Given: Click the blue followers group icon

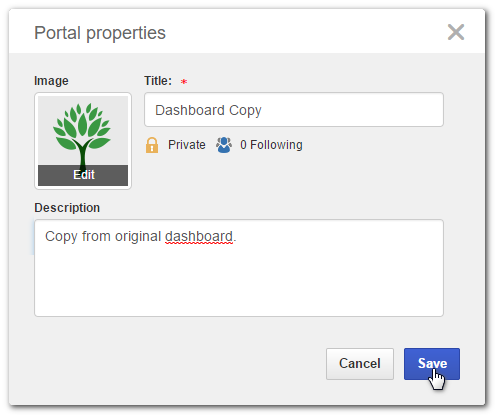Looking at the screenshot, I should [x=224, y=145].
